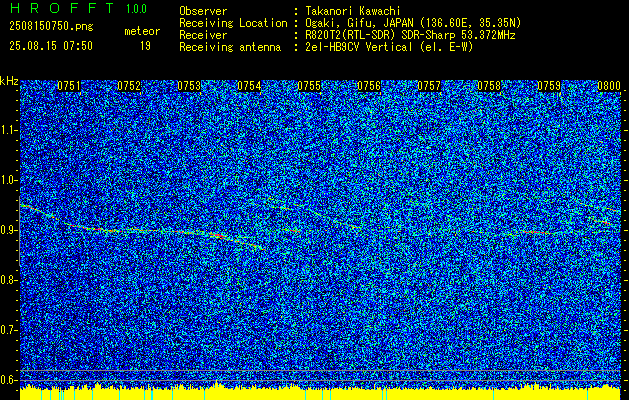Click the Receiving antenna label
This screenshot has width=629, height=400.
[x=230, y=47]
